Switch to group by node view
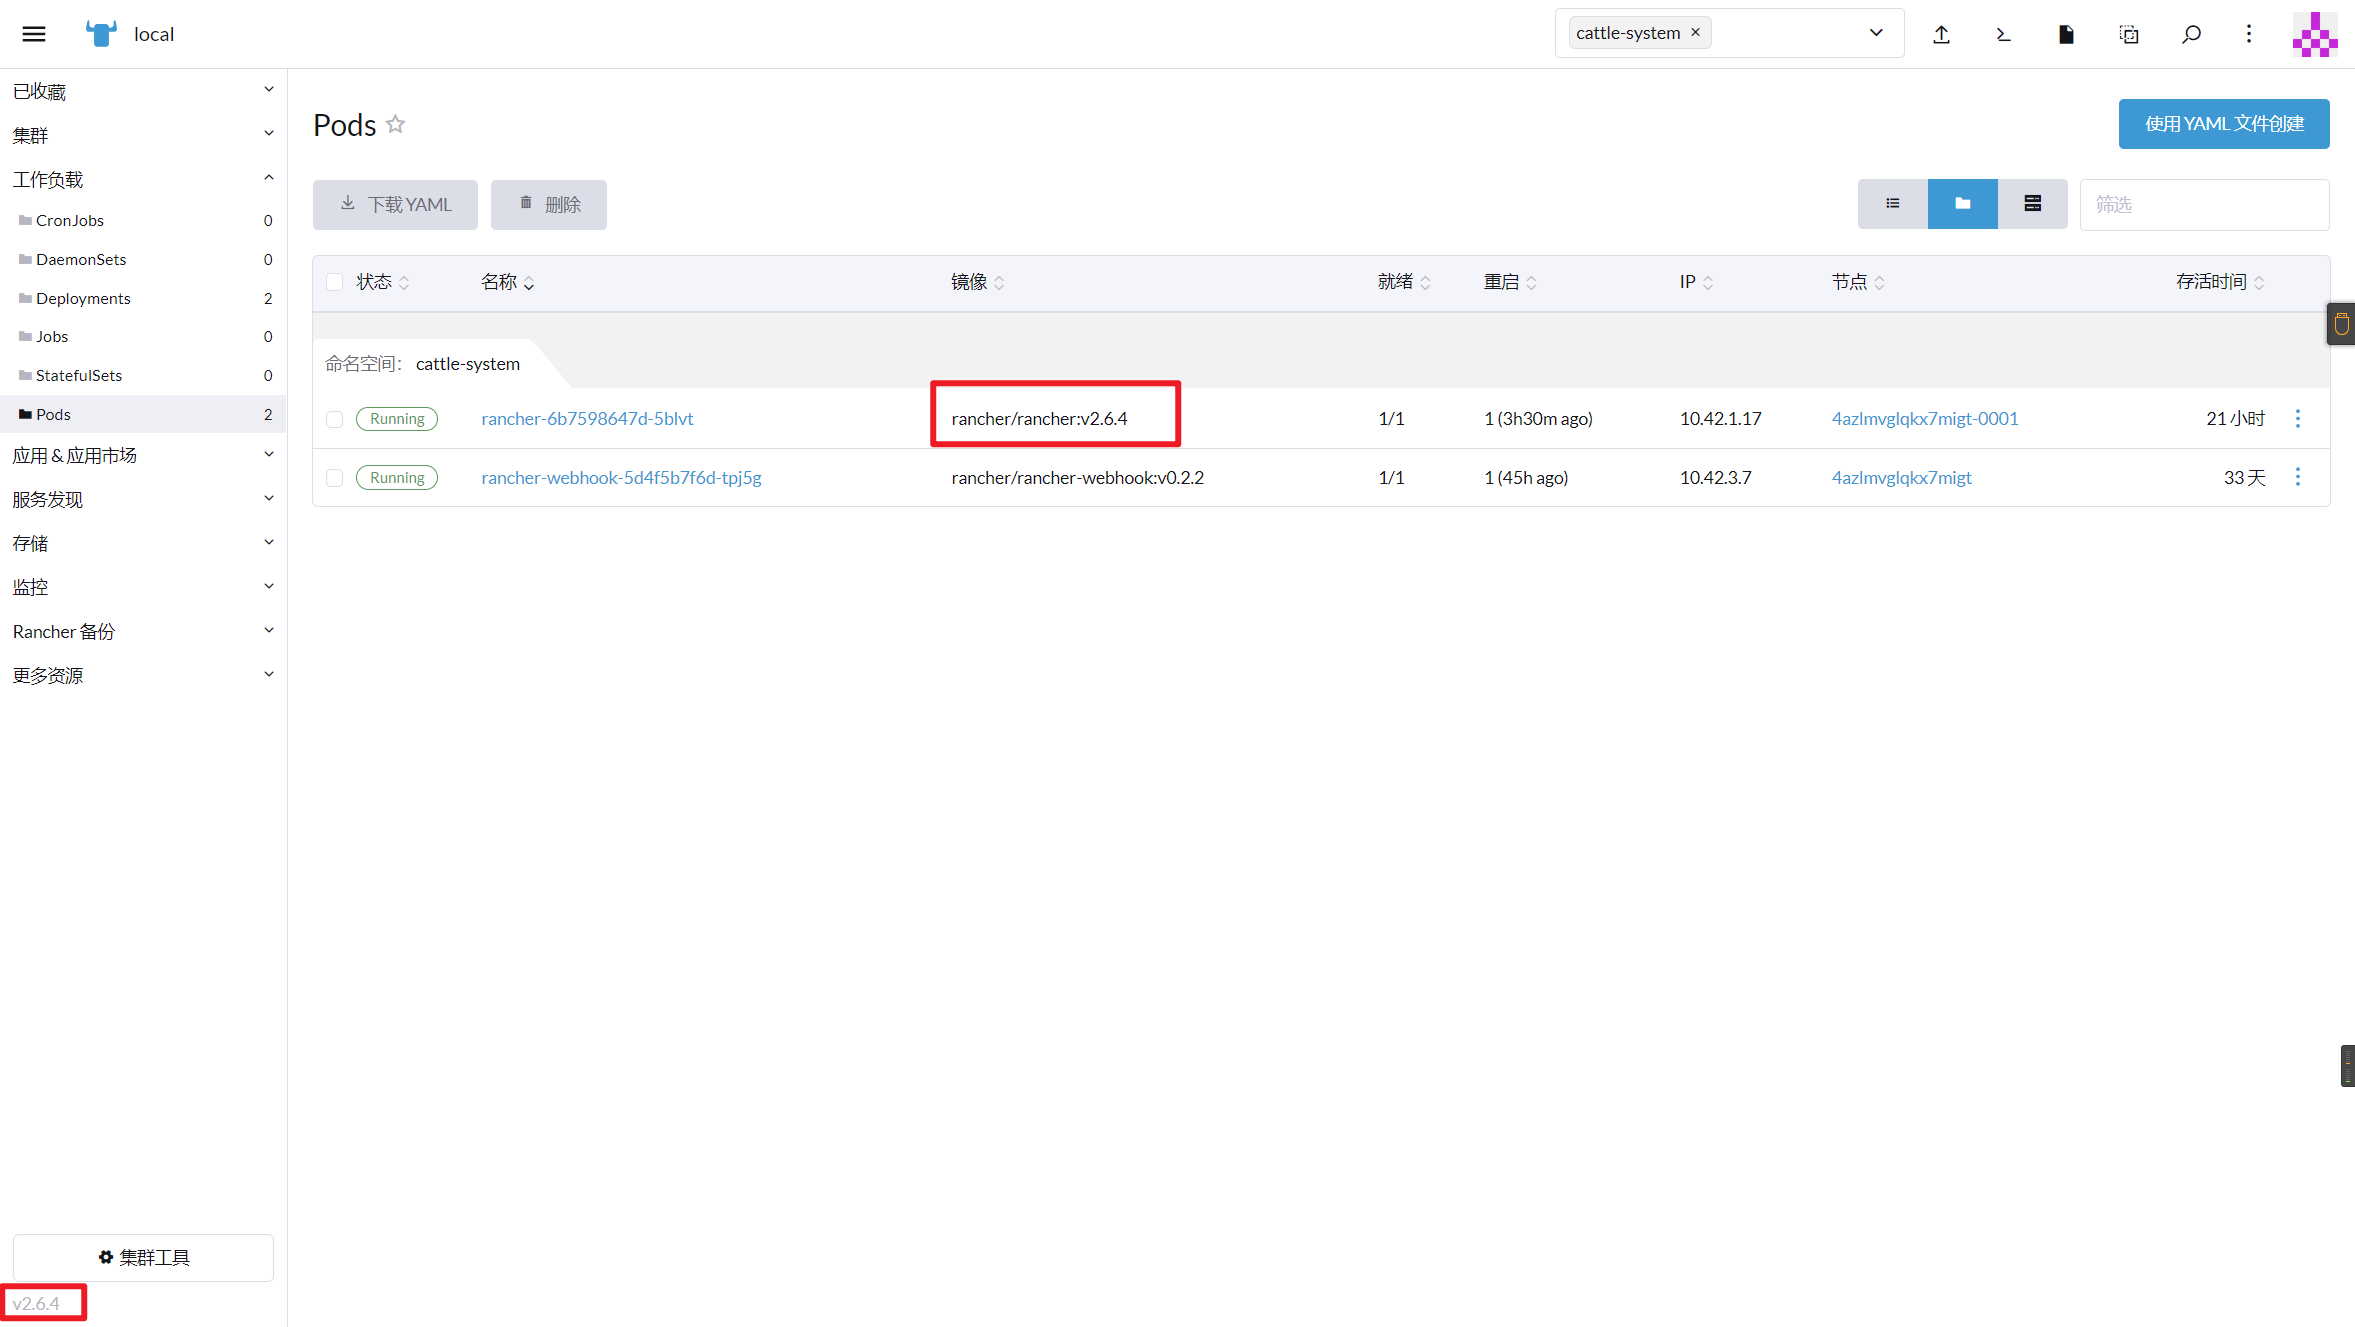This screenshot has width=2355, height=1327. 2033,204
